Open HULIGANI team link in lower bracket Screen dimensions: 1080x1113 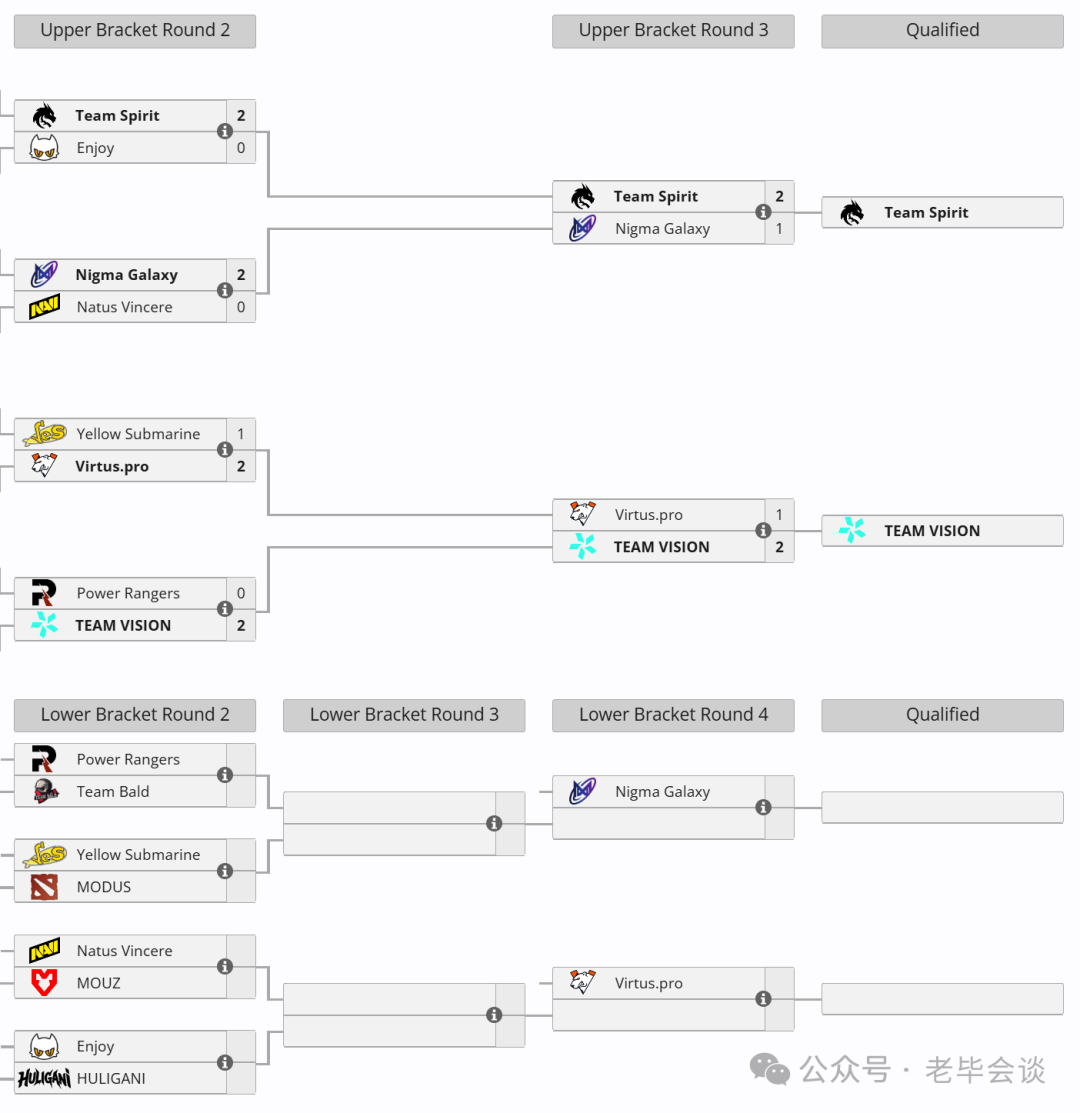111,1078
